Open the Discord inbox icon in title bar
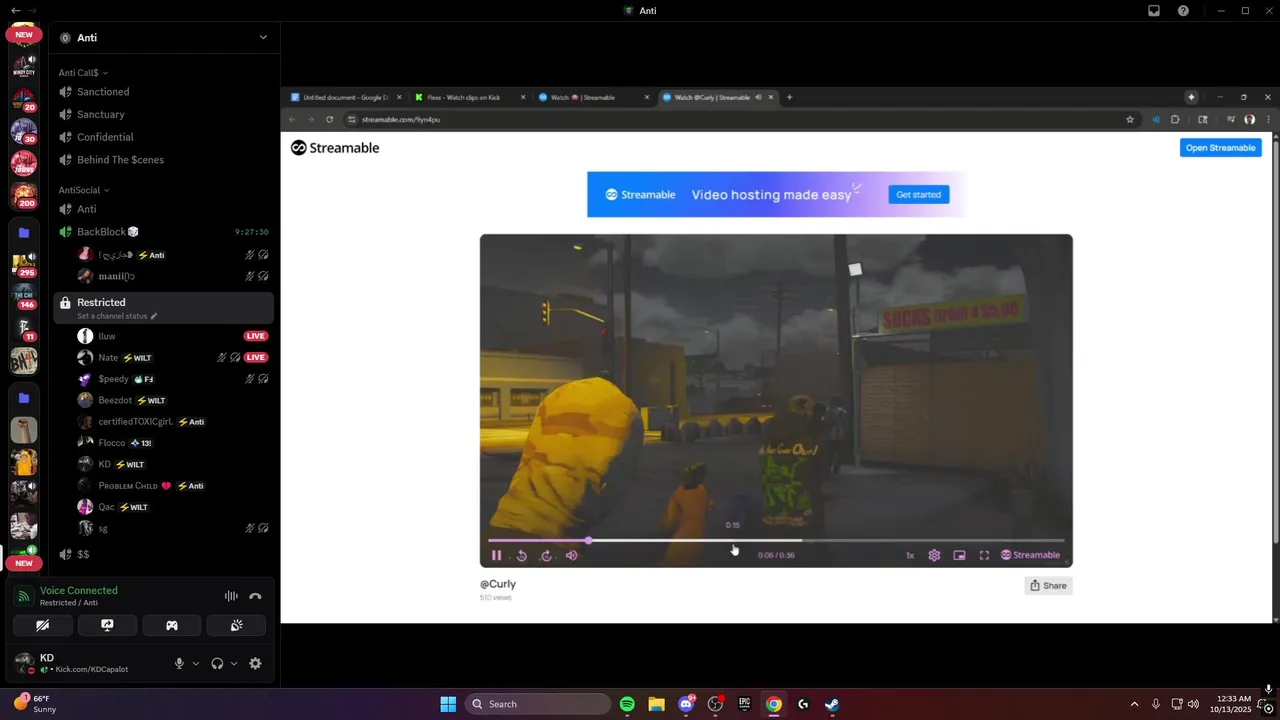The image size is (1280, 720). point(1154,11)
